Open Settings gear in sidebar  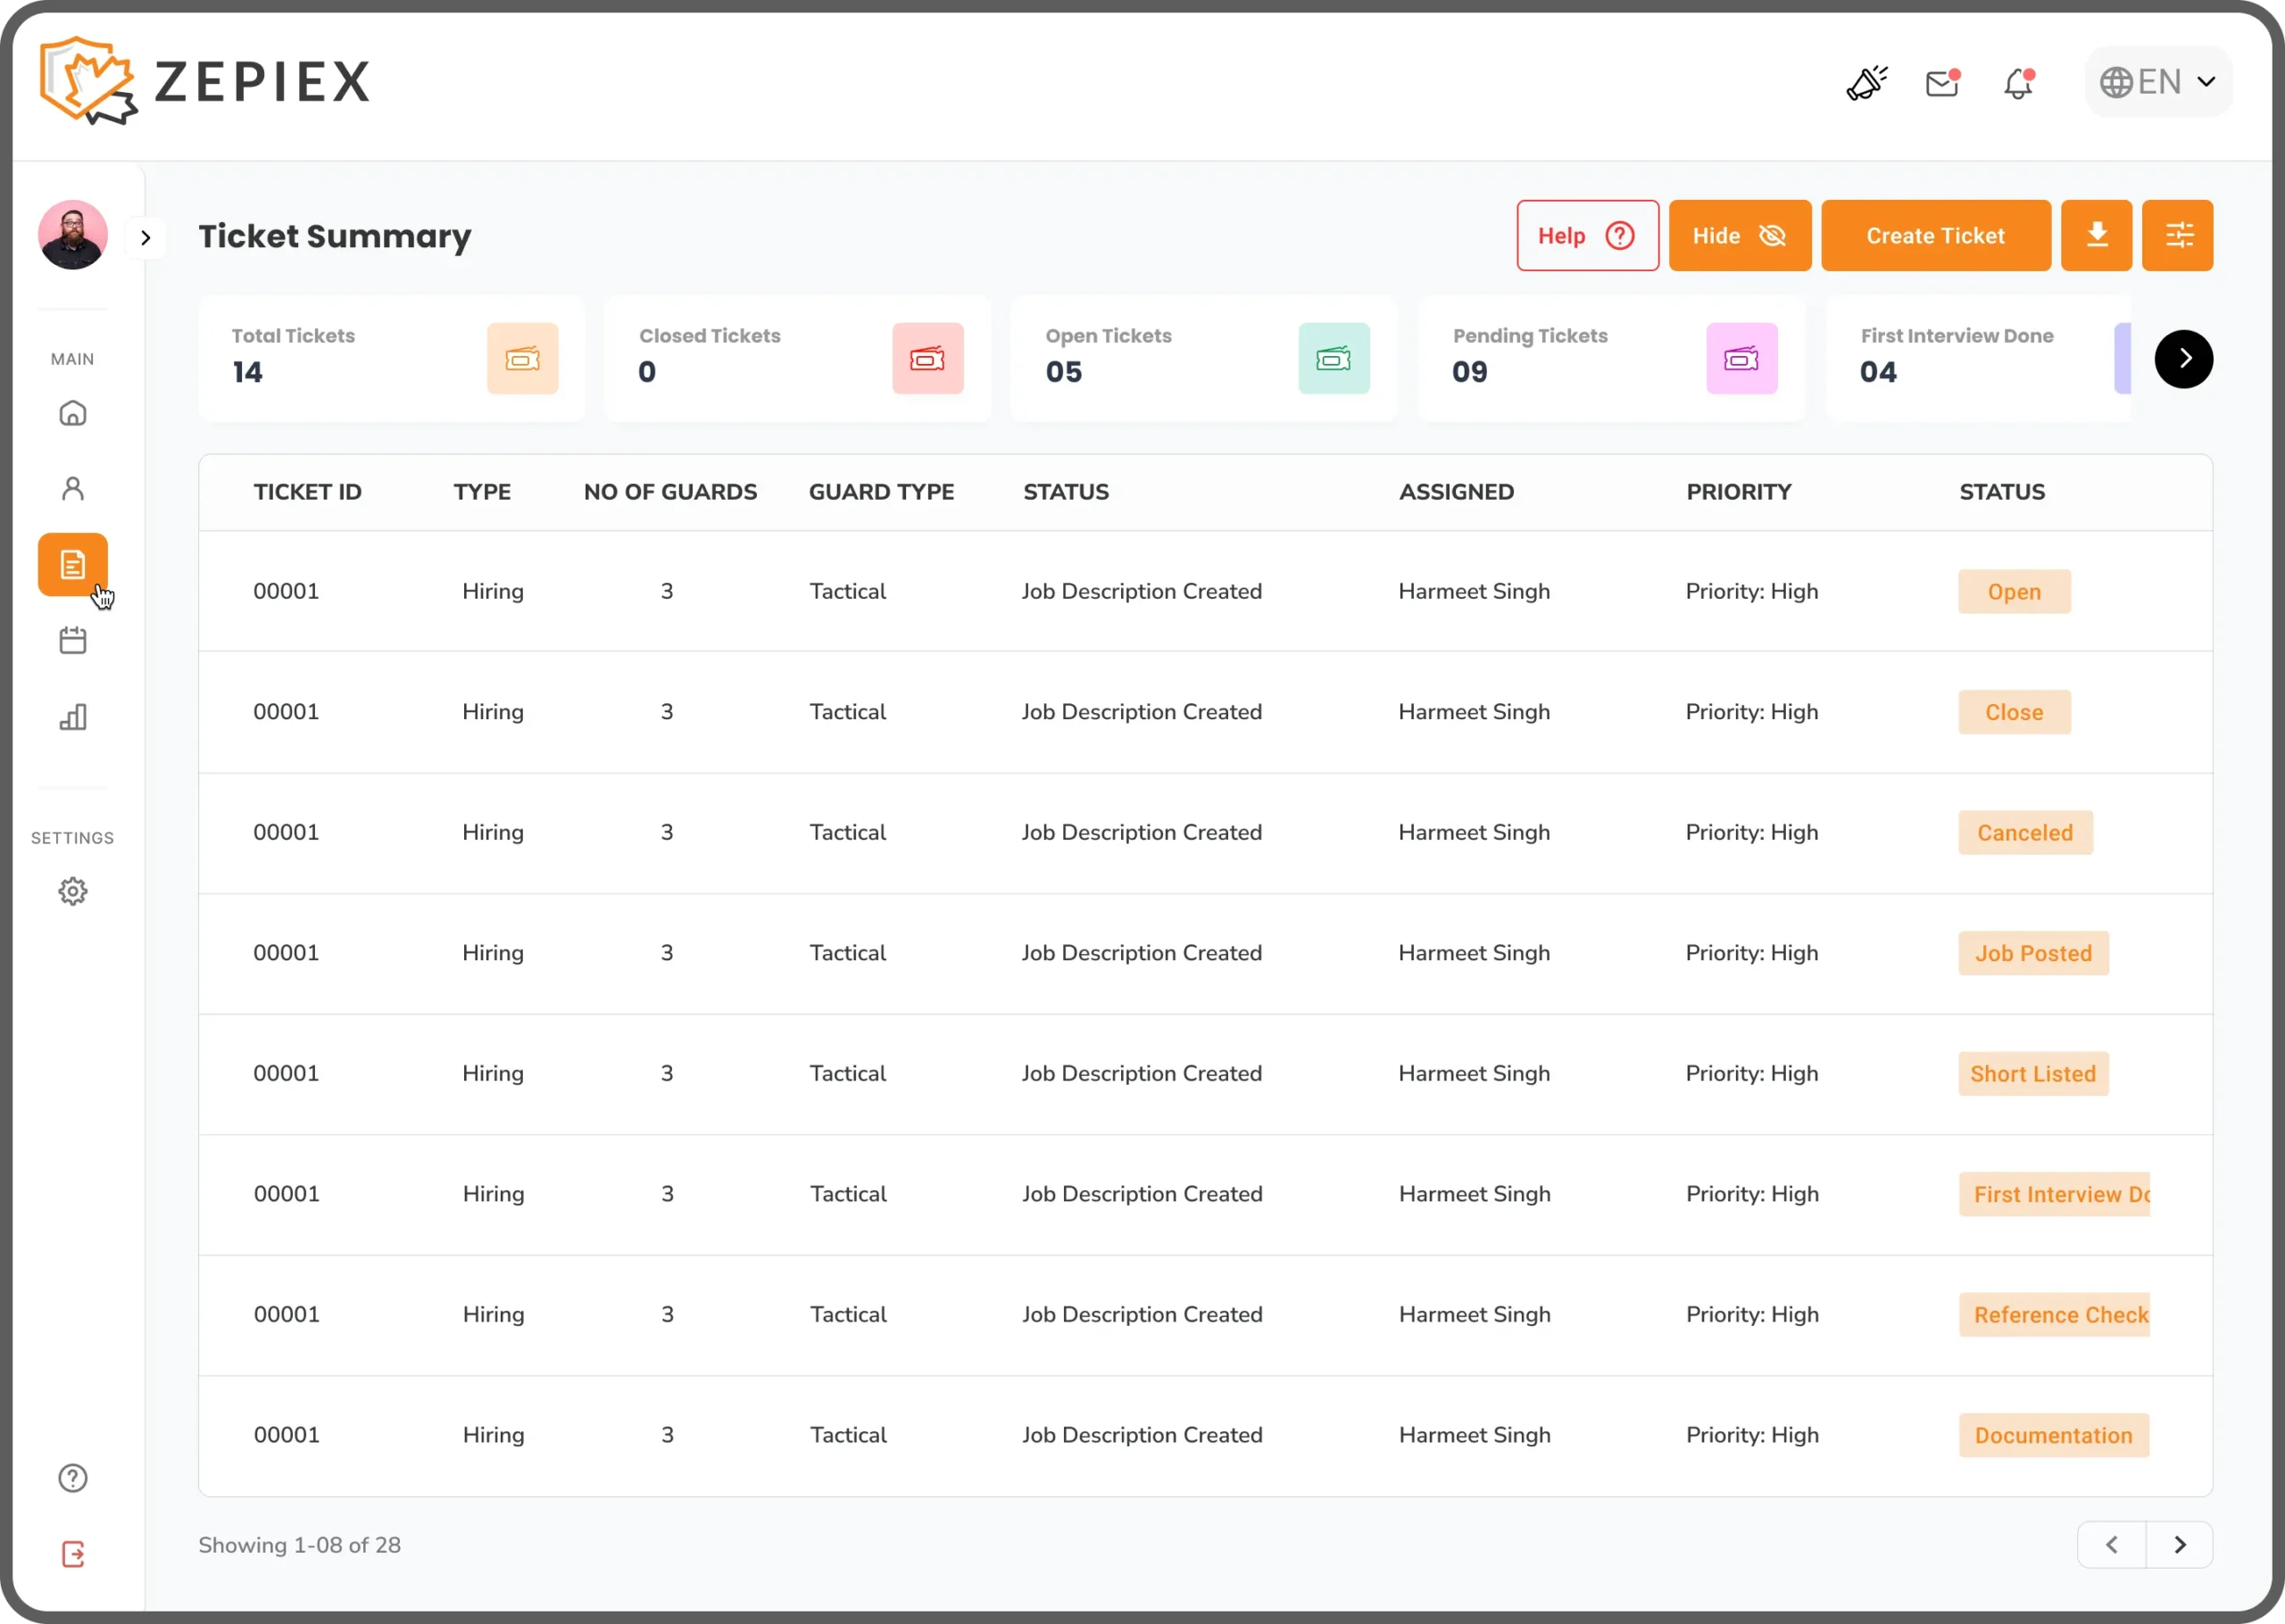[x=73, y=891]
